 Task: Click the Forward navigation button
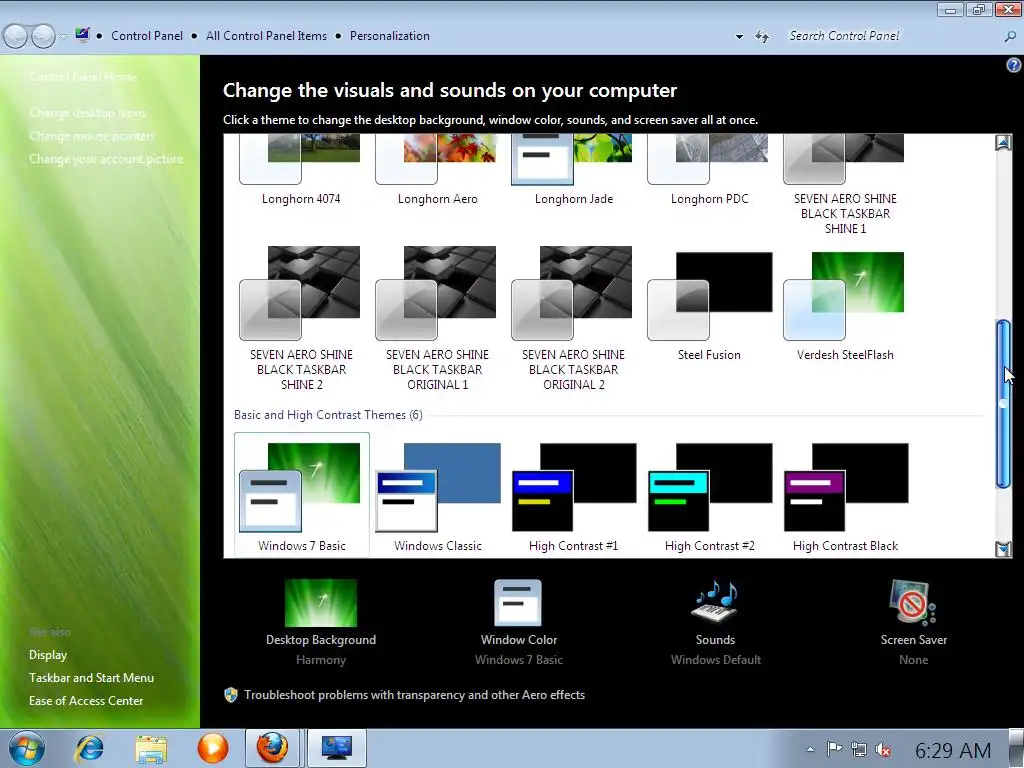(x=43, y=36)
